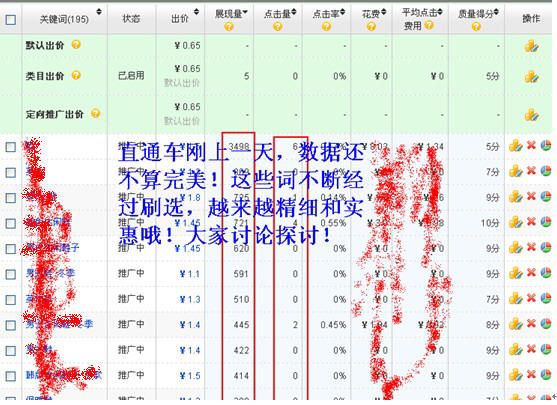Click the ¥1.5 bid on 414 impressions row
The height and width of the screenshot is (405, 557).
click(190, 376)
